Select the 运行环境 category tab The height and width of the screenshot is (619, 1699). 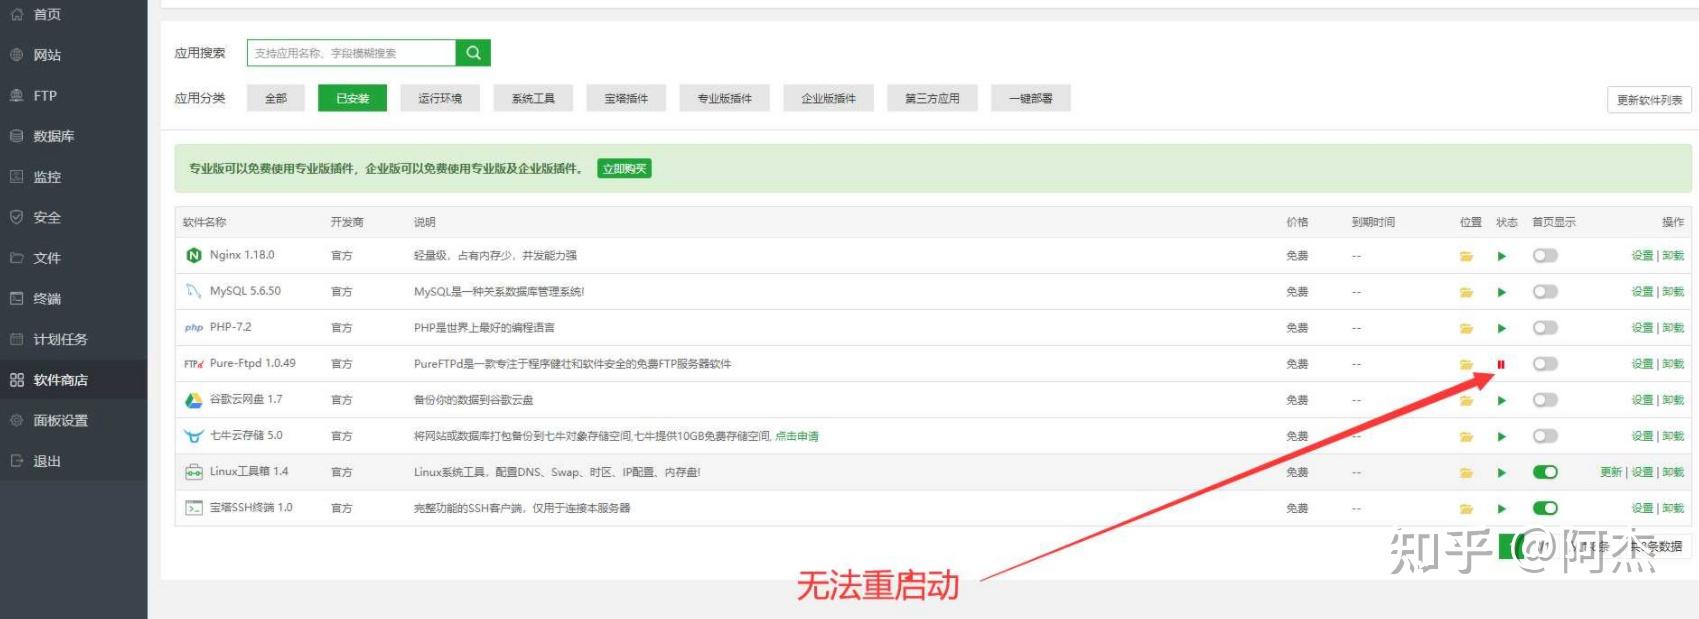pos(440,98)
